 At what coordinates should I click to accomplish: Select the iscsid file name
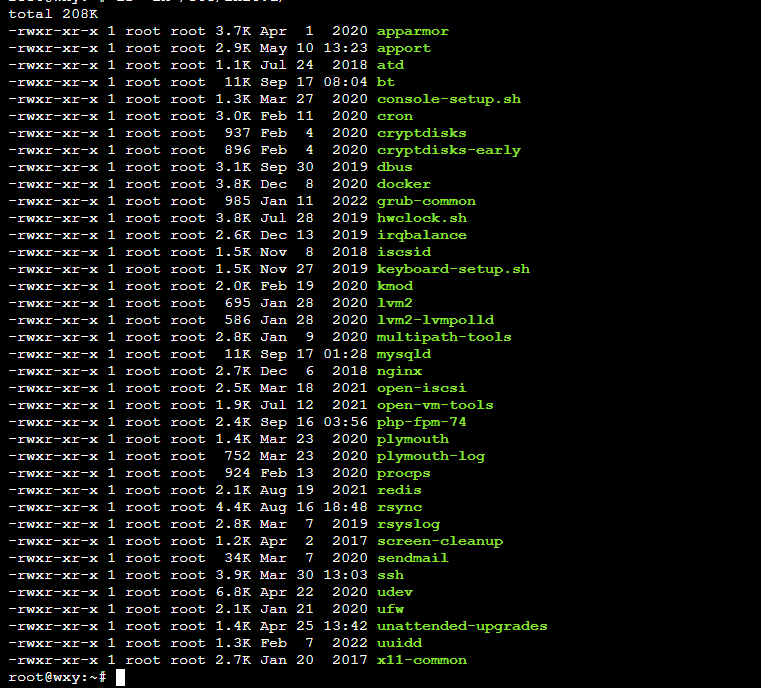click(x=404, y=252)
